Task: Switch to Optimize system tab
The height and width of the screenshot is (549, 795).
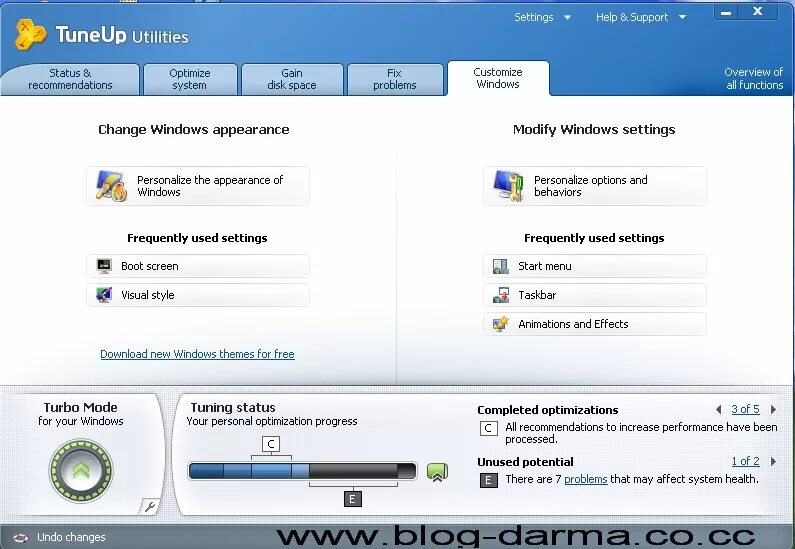Action: tap(190, 79)
